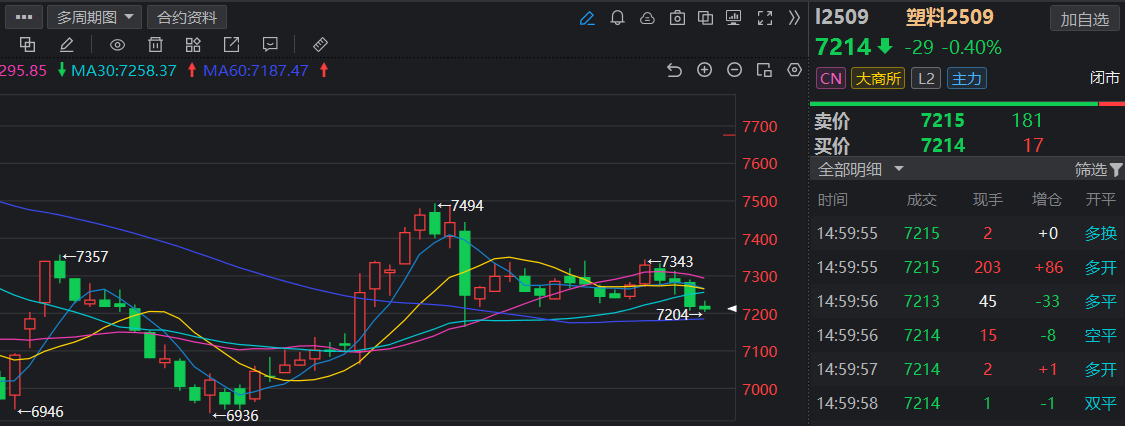Click the 7204→ price label on chart

coord(679,314)
